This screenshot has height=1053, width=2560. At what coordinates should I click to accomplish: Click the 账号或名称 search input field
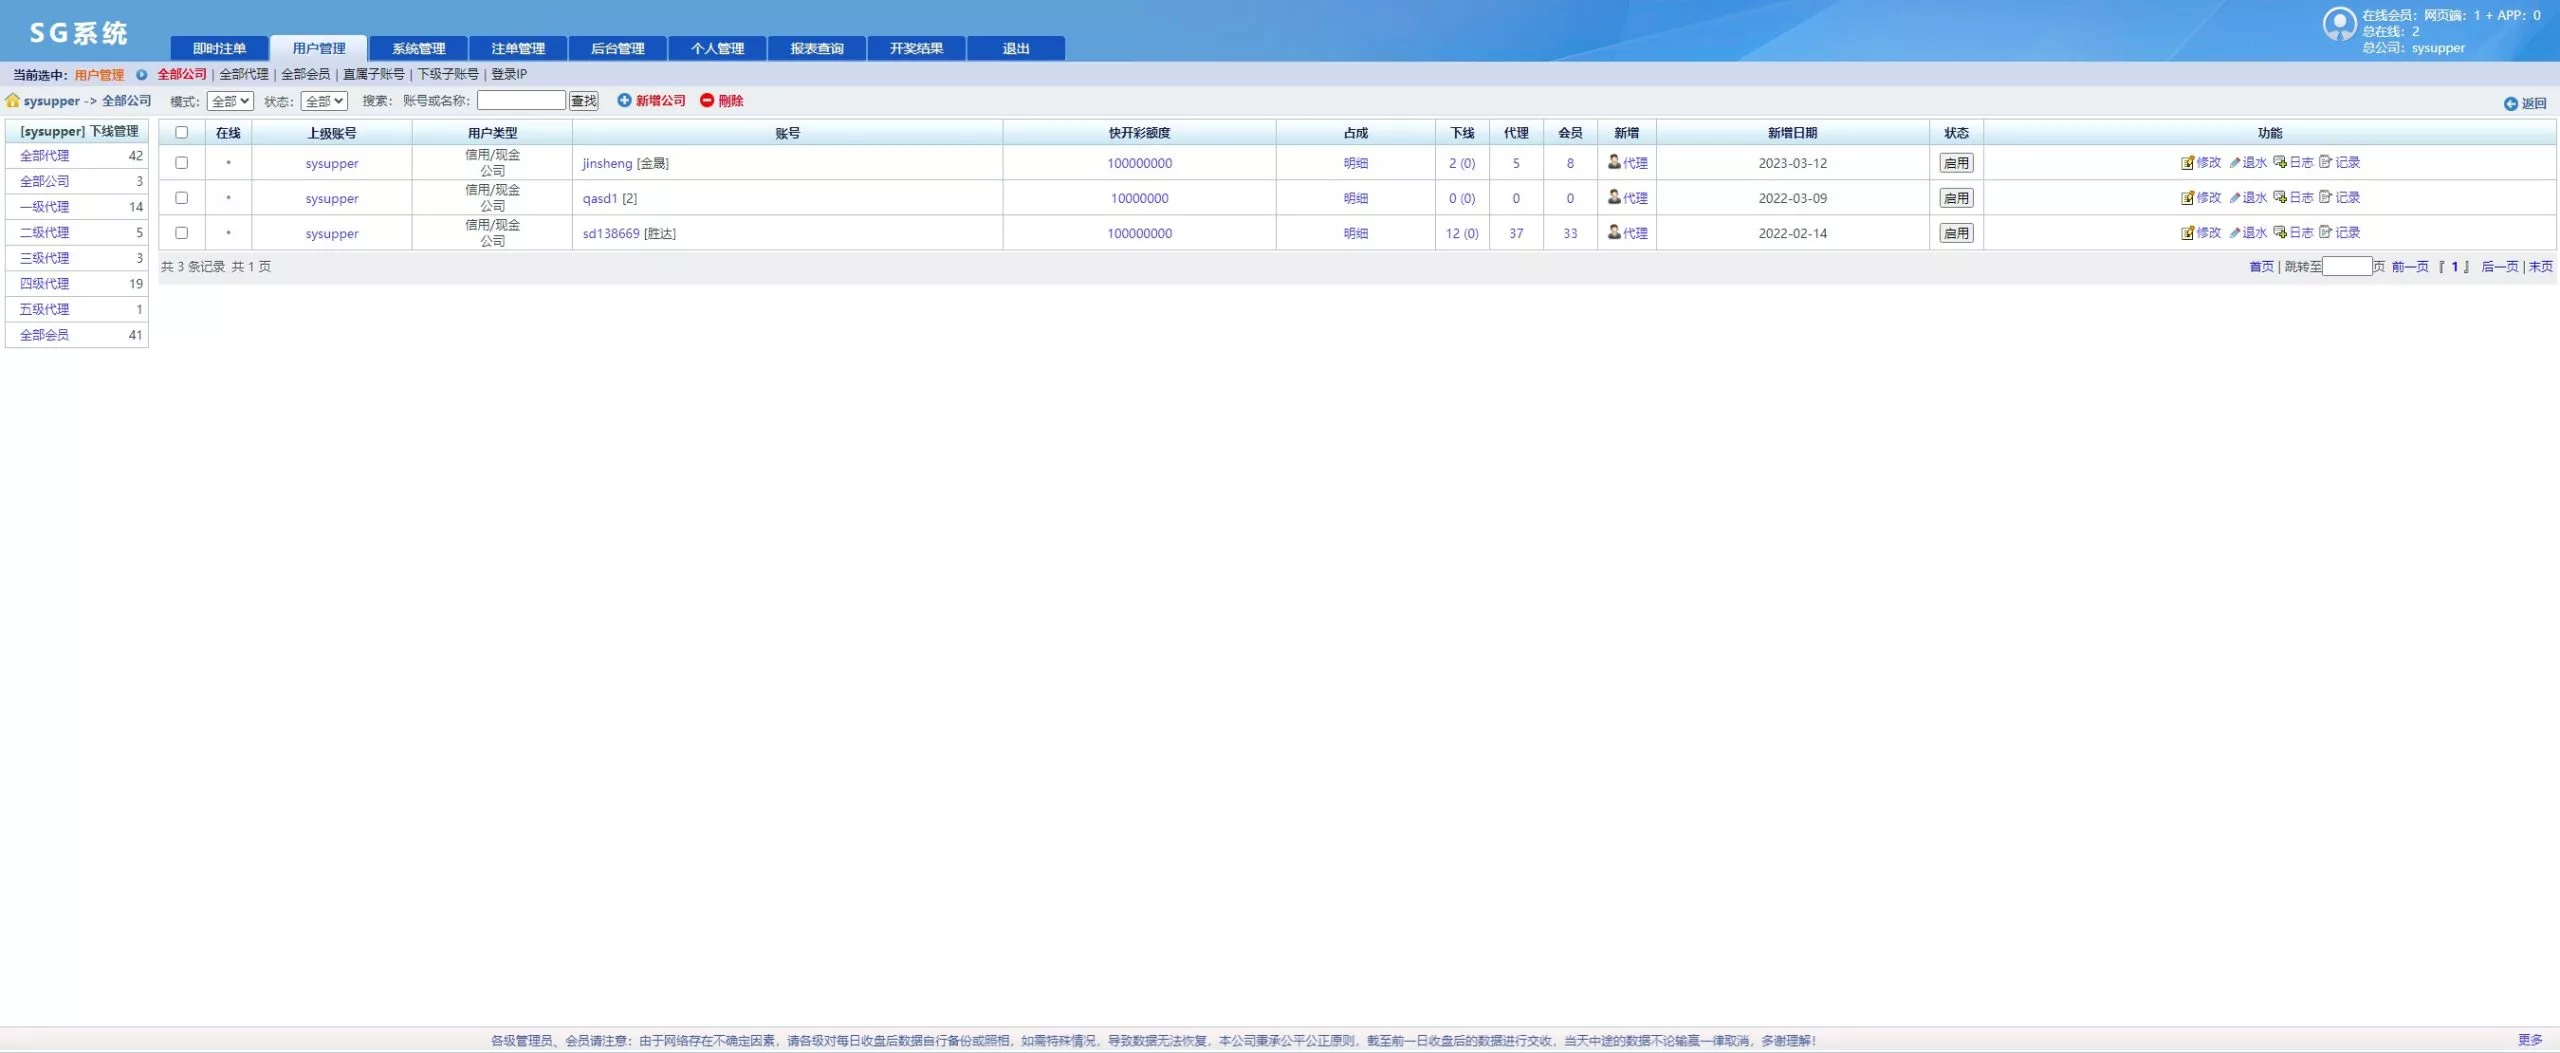click(521, 100)
